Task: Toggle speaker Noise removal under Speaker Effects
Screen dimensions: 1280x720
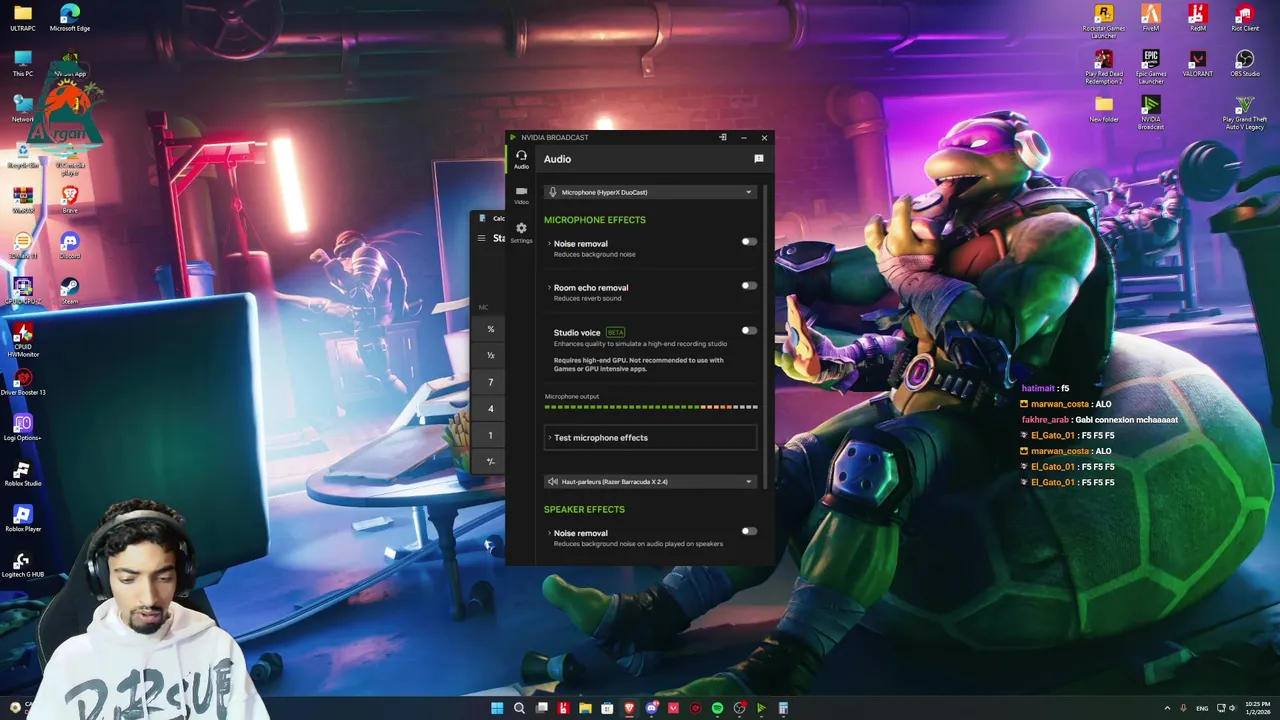Action: pos(749,532)
